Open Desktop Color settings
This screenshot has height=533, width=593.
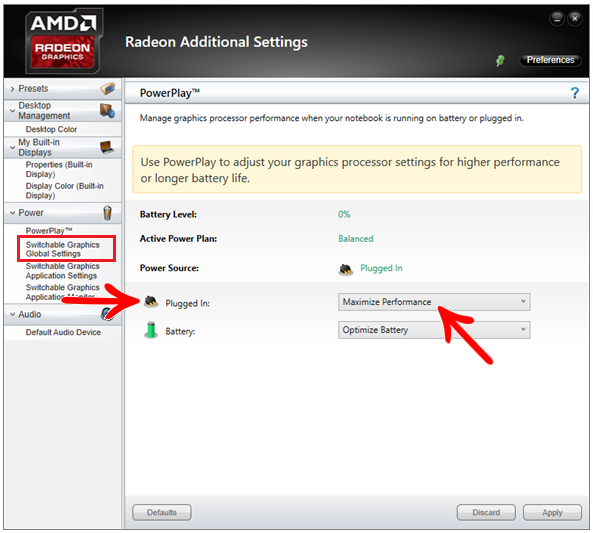coord(51,129)
